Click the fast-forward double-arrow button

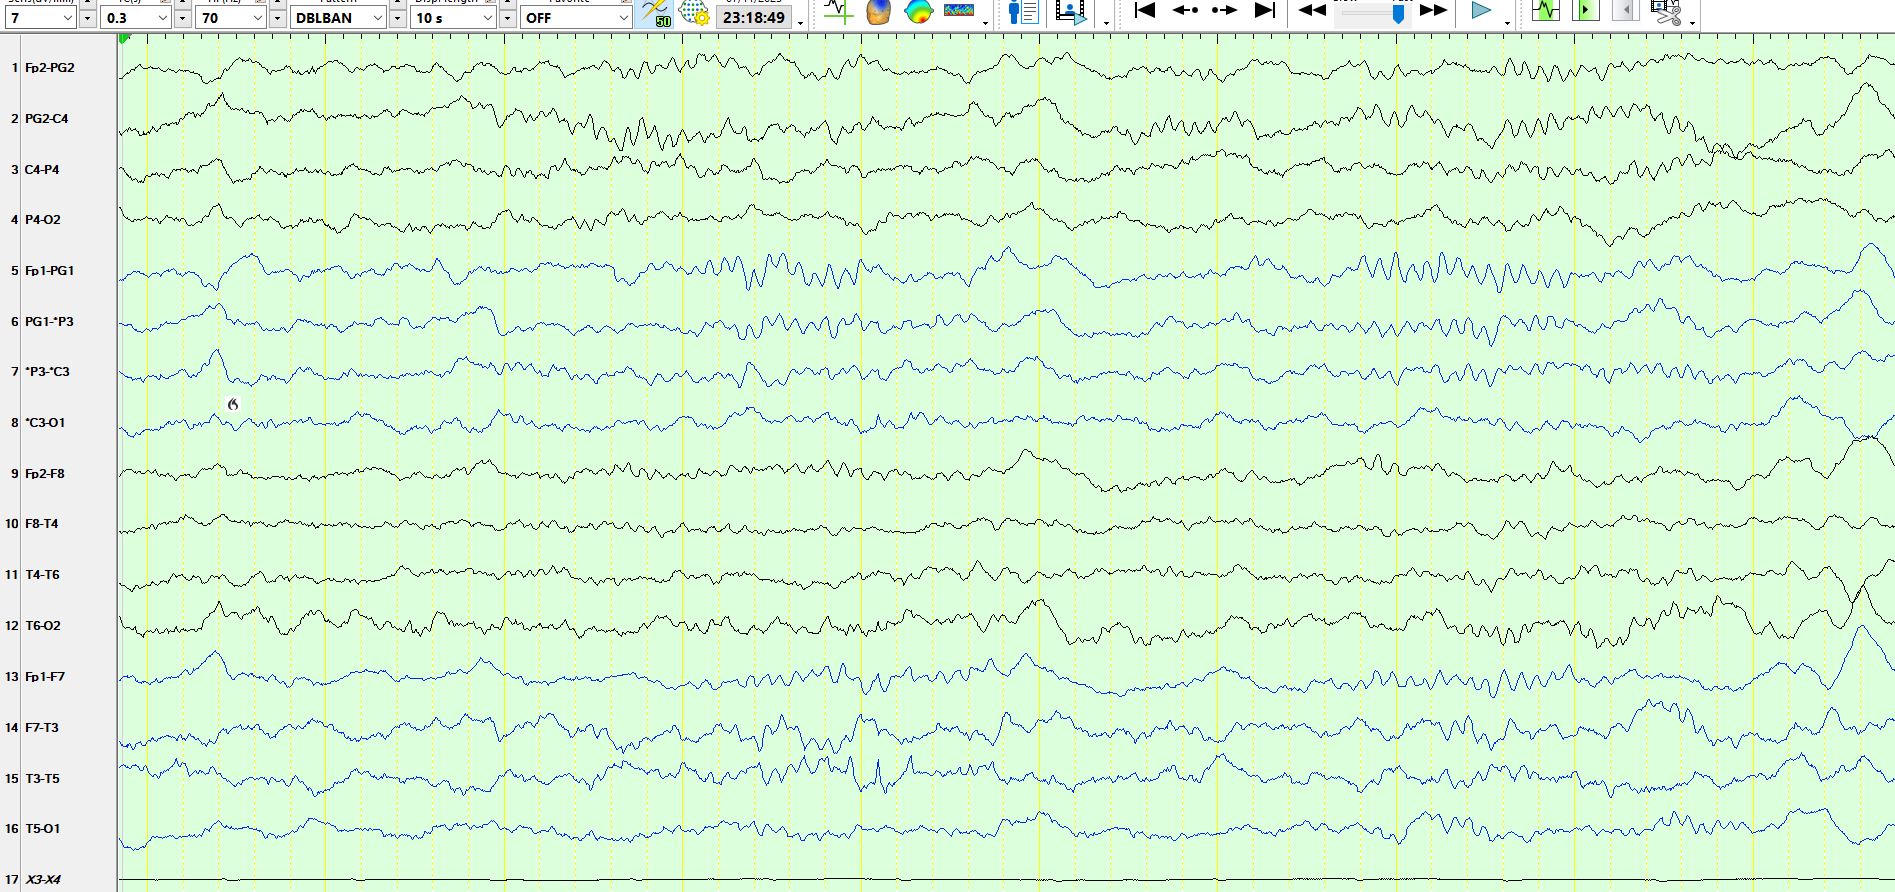1434,10
